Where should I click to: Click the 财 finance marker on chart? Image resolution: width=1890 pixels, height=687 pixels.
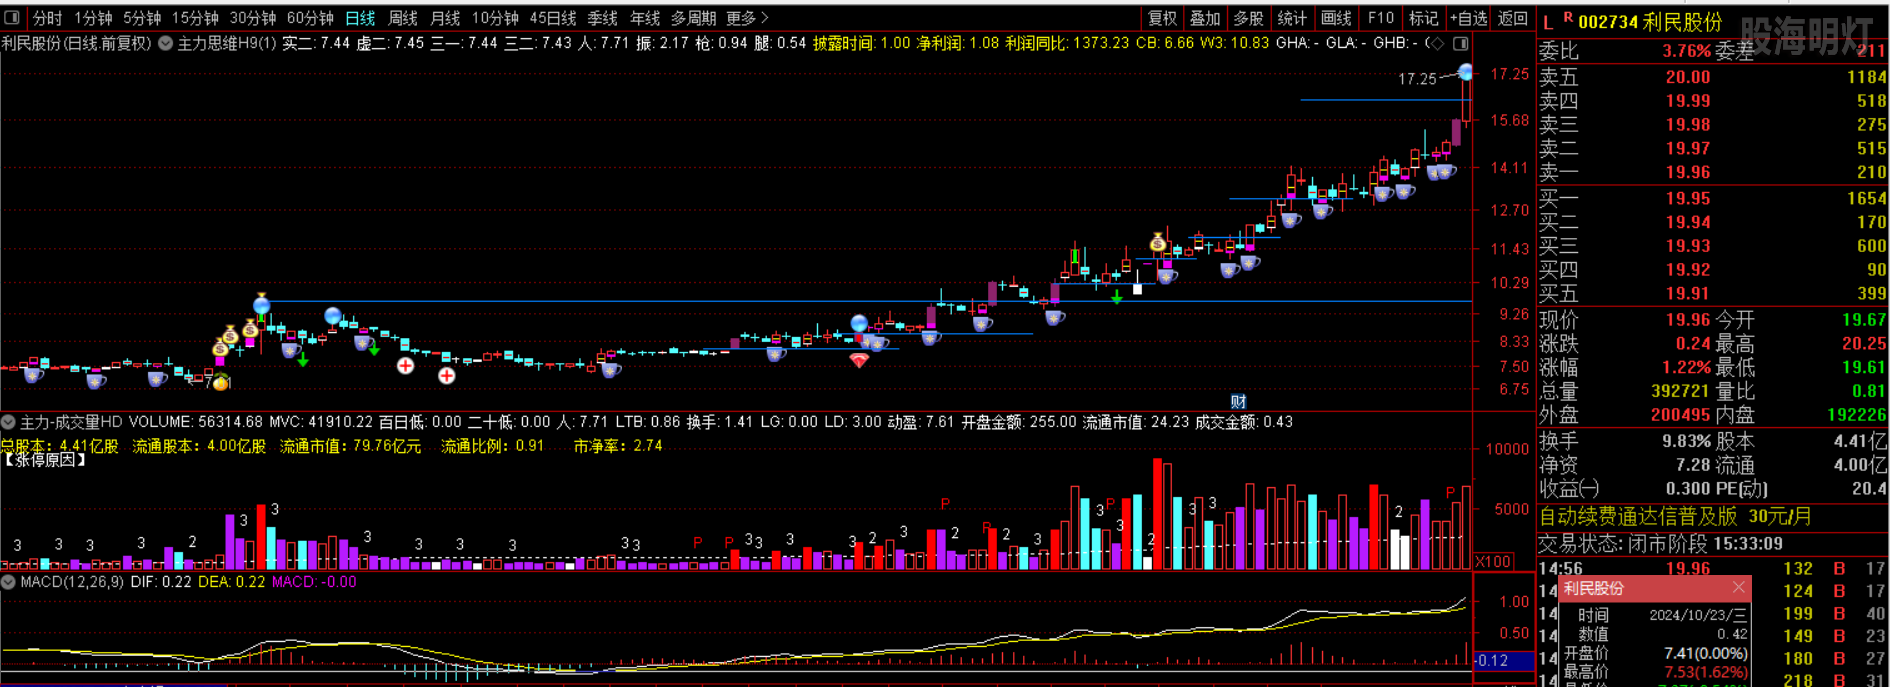[x=1238, y=401]
